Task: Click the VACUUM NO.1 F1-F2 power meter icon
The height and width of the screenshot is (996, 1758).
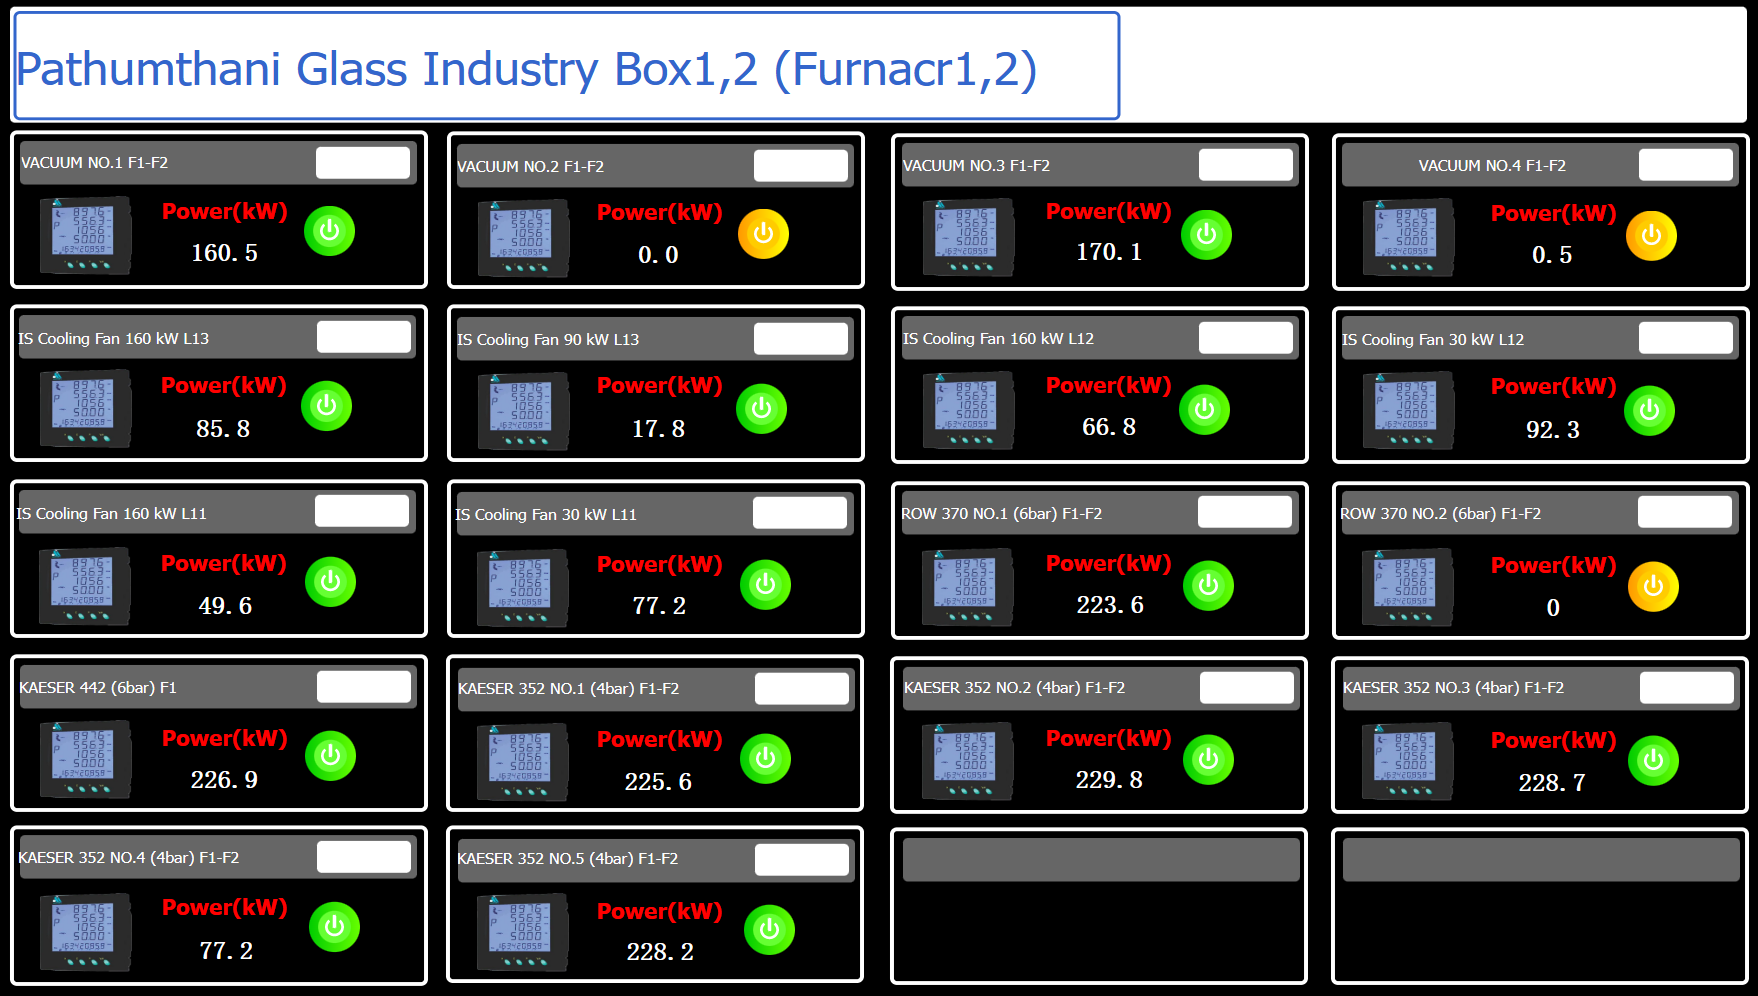Action: coord(85,236)
